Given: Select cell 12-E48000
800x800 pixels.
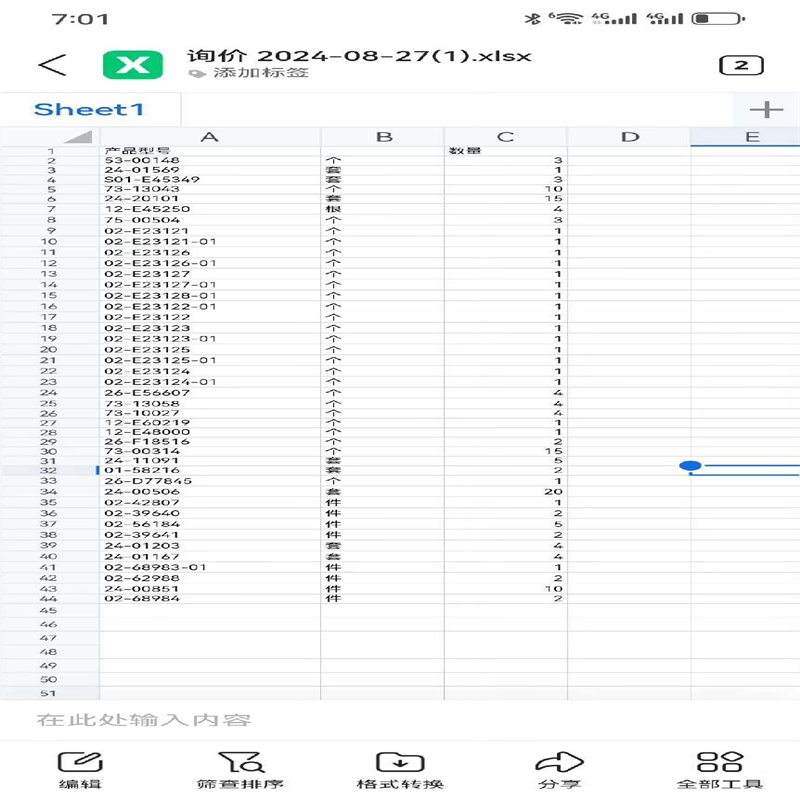Looking at the screenshot, I should 210,432.
